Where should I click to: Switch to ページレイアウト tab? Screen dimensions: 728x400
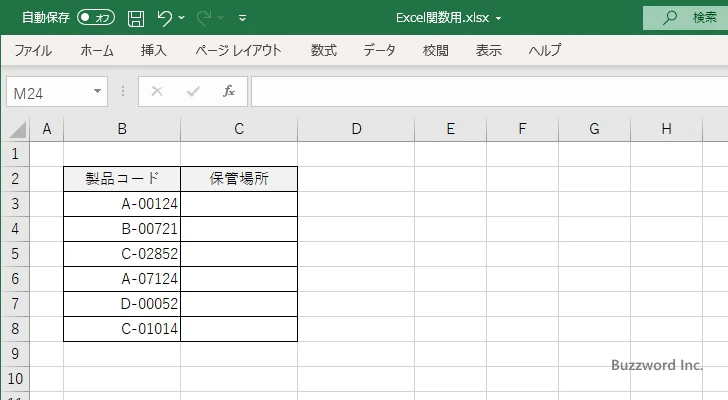(x=238, y=50)
